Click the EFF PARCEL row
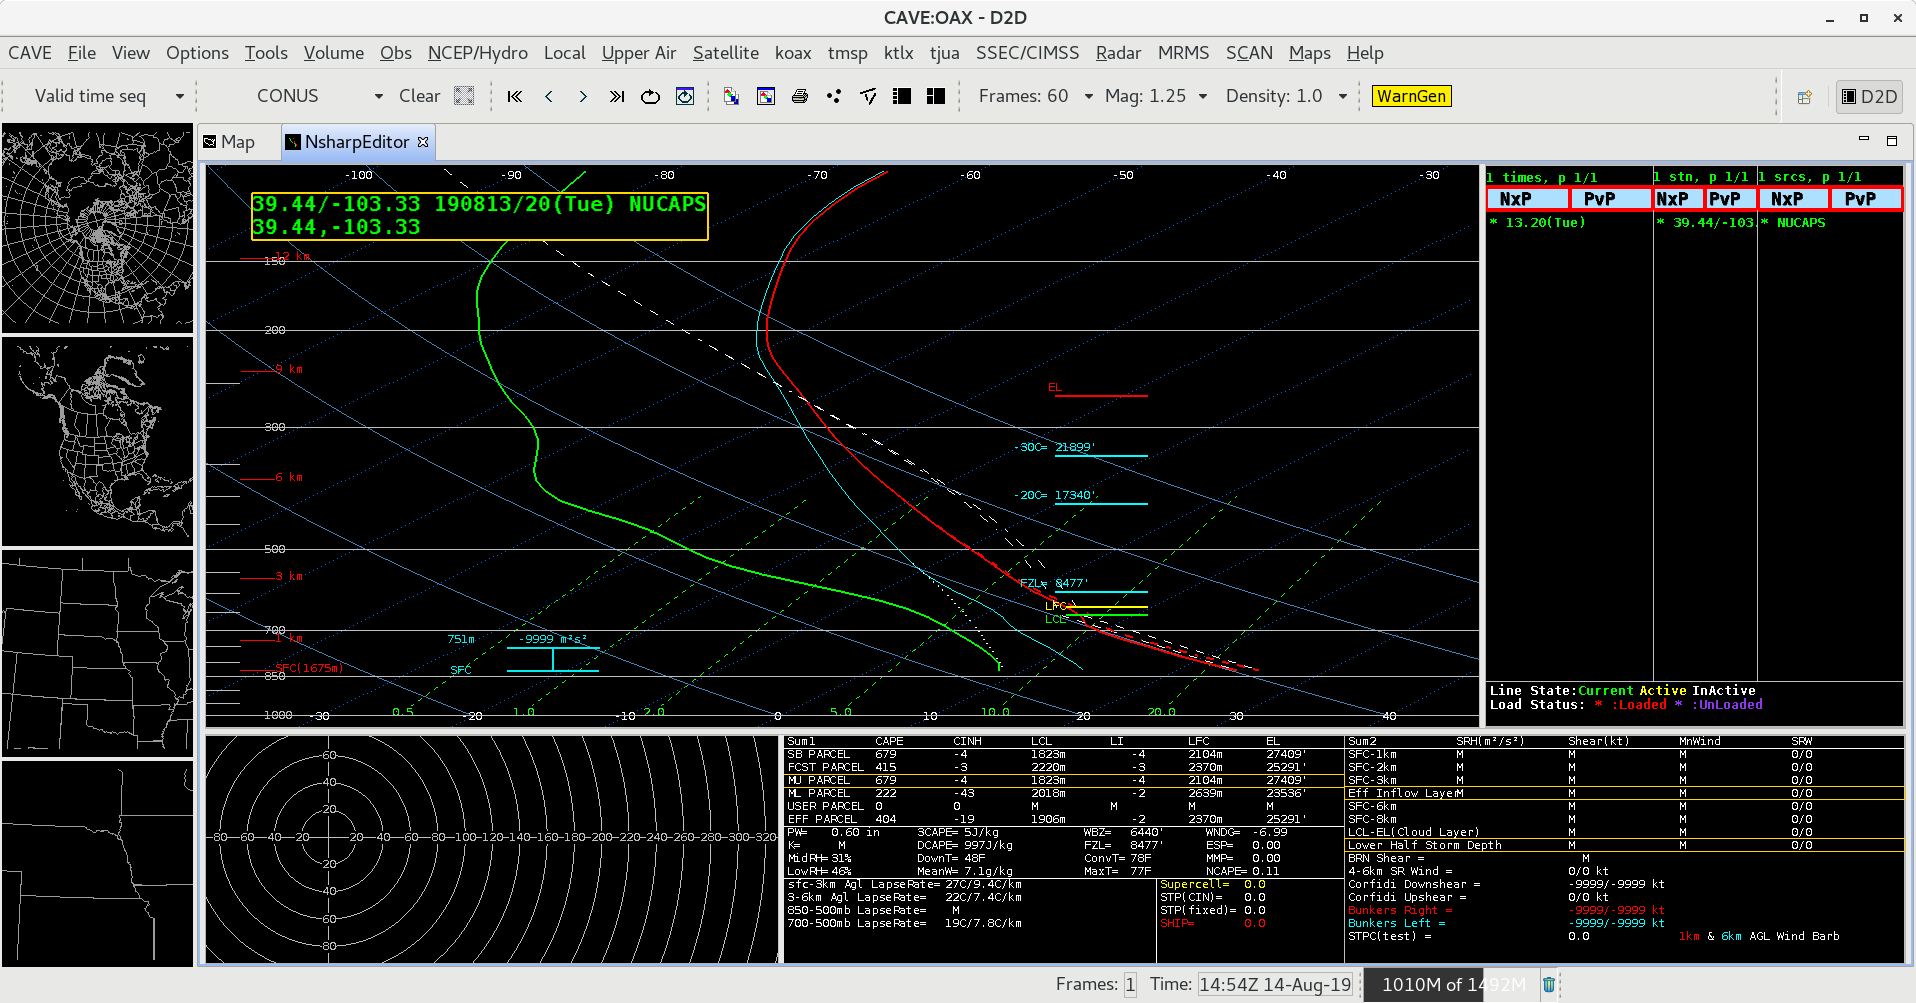The height and width of the screenshot is (1003, 1916). click(x=1063, y=820)
